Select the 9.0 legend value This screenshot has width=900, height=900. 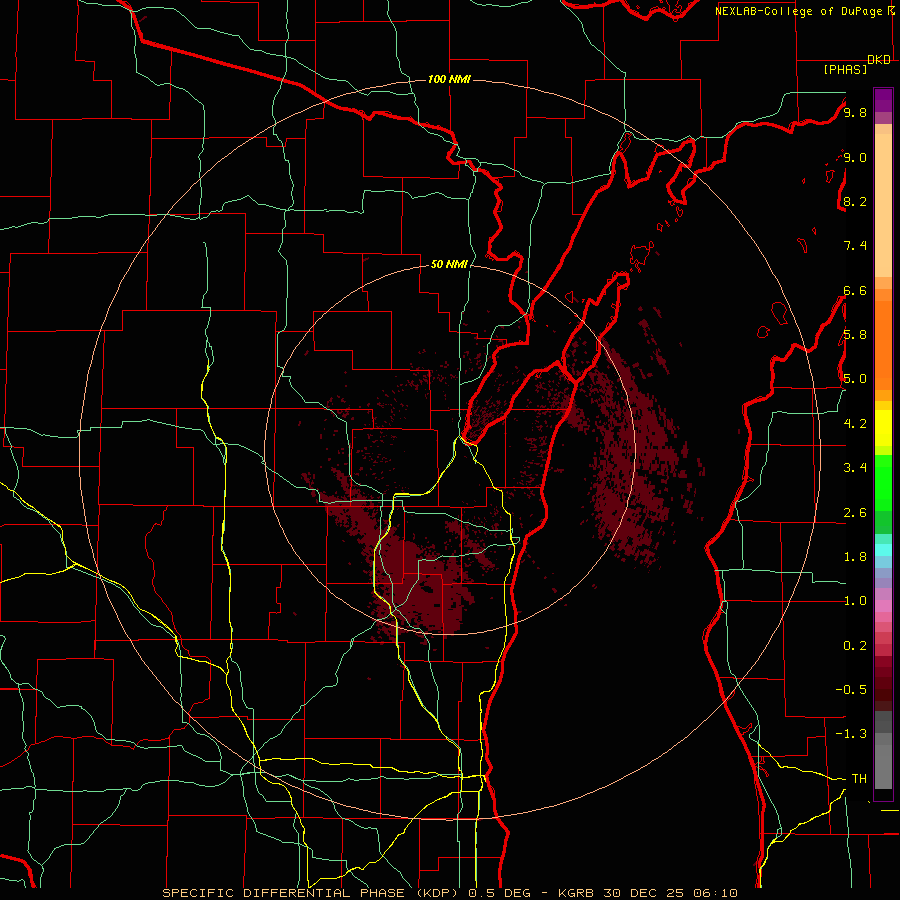[855, 157]
